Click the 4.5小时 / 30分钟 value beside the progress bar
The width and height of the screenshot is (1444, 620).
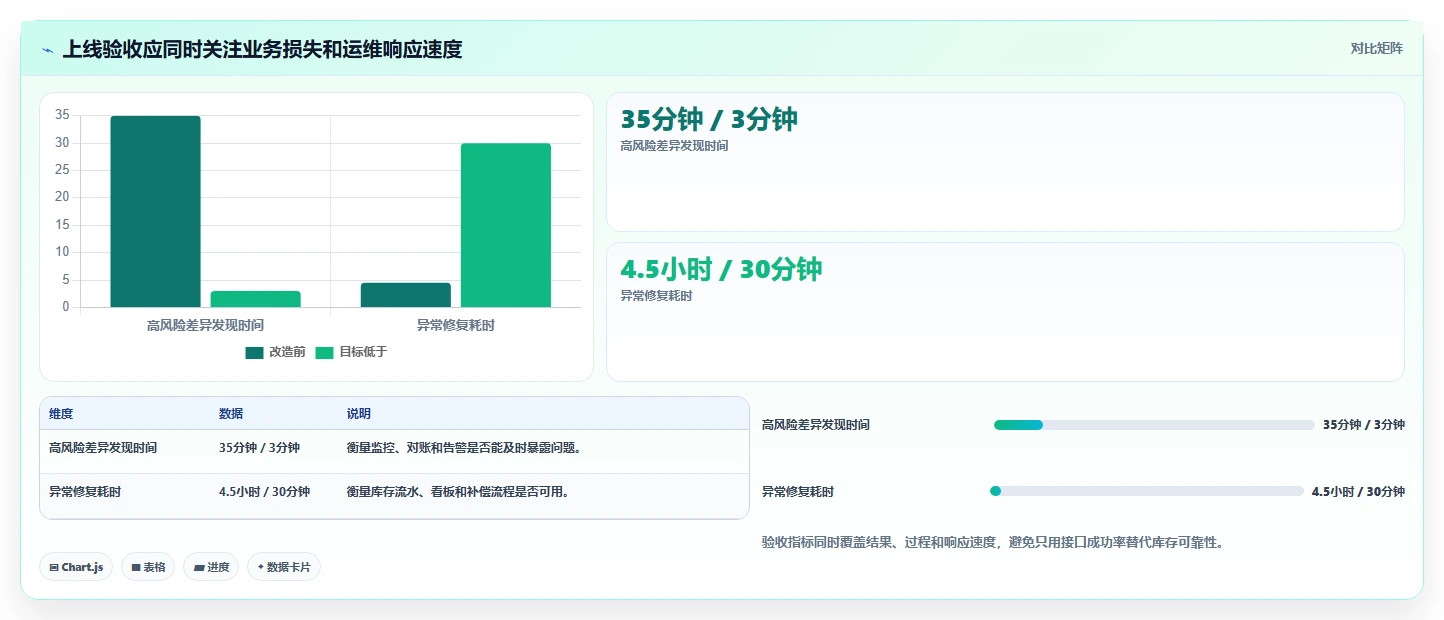1358,492
